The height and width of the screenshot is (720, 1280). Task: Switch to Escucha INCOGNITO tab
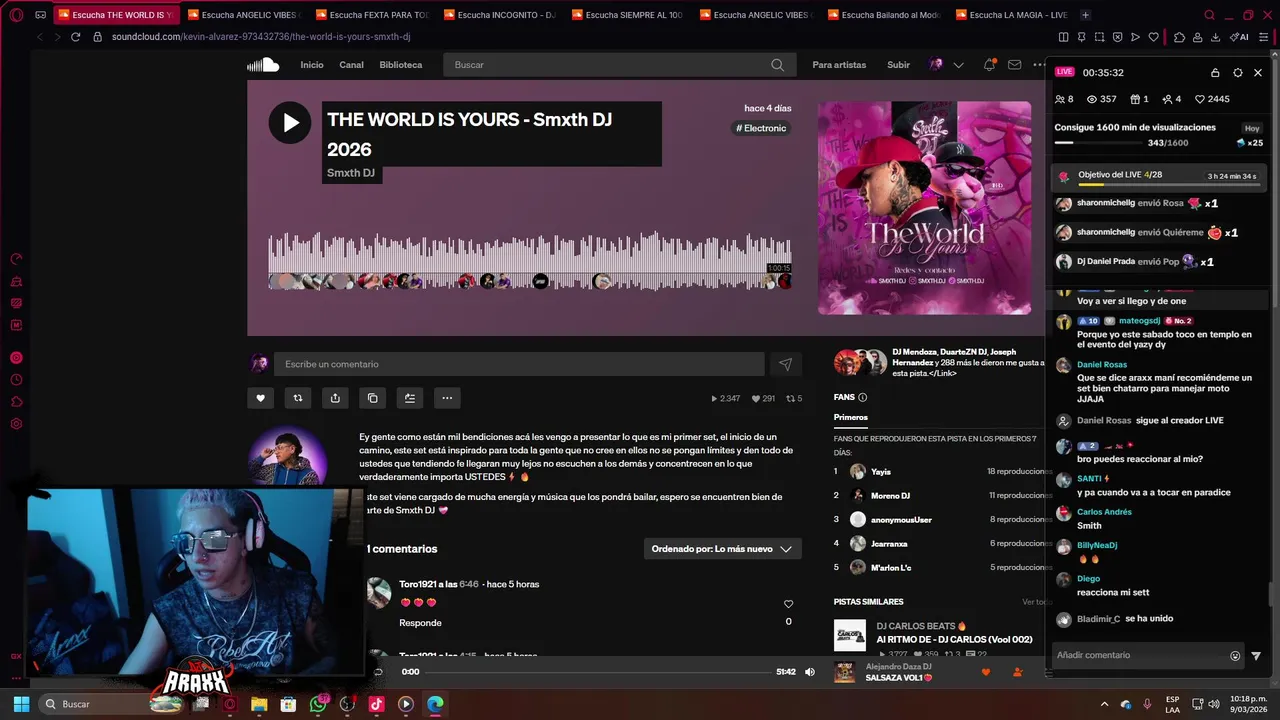pyautogui.click(x=500, y=15)
